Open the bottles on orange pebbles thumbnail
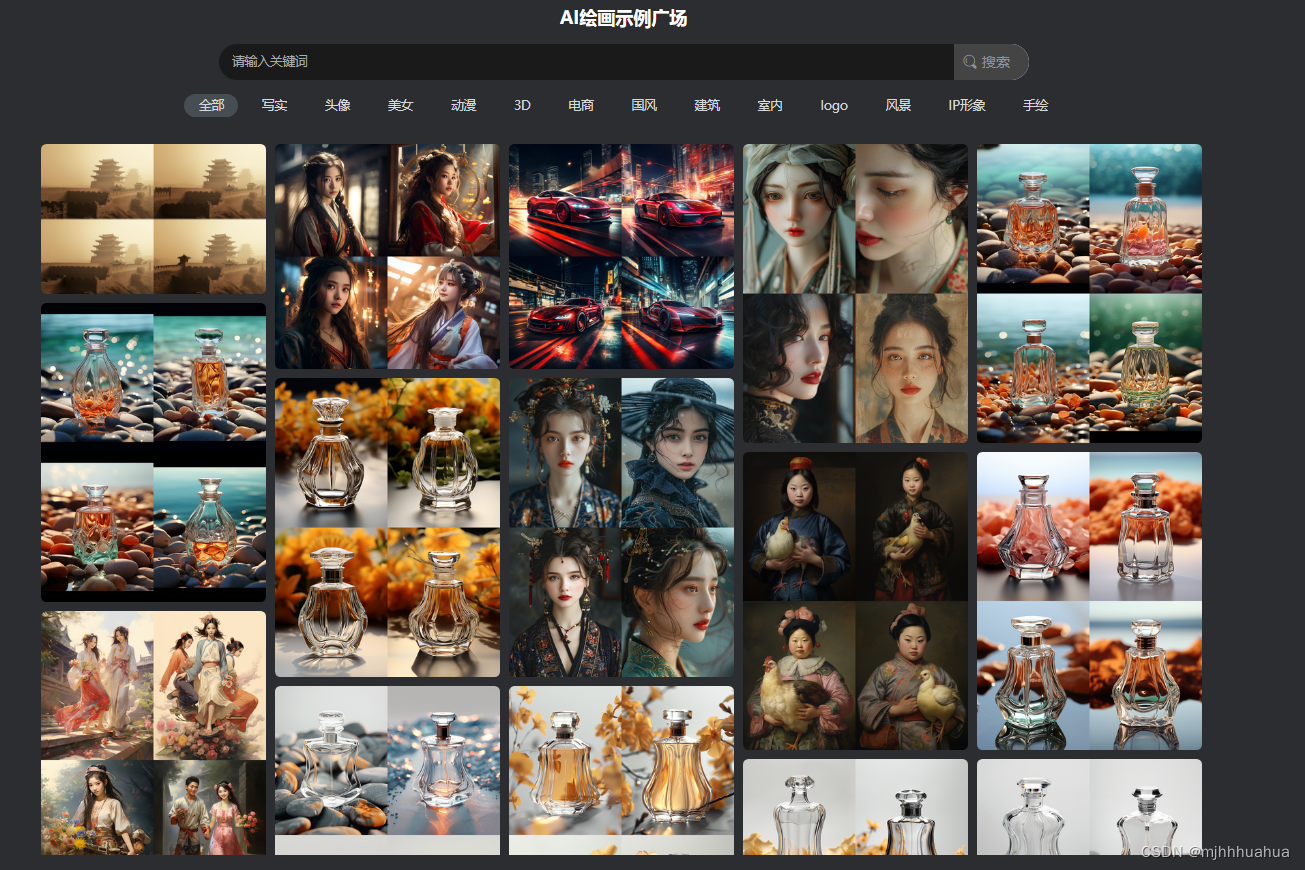 pos(1089,293)
